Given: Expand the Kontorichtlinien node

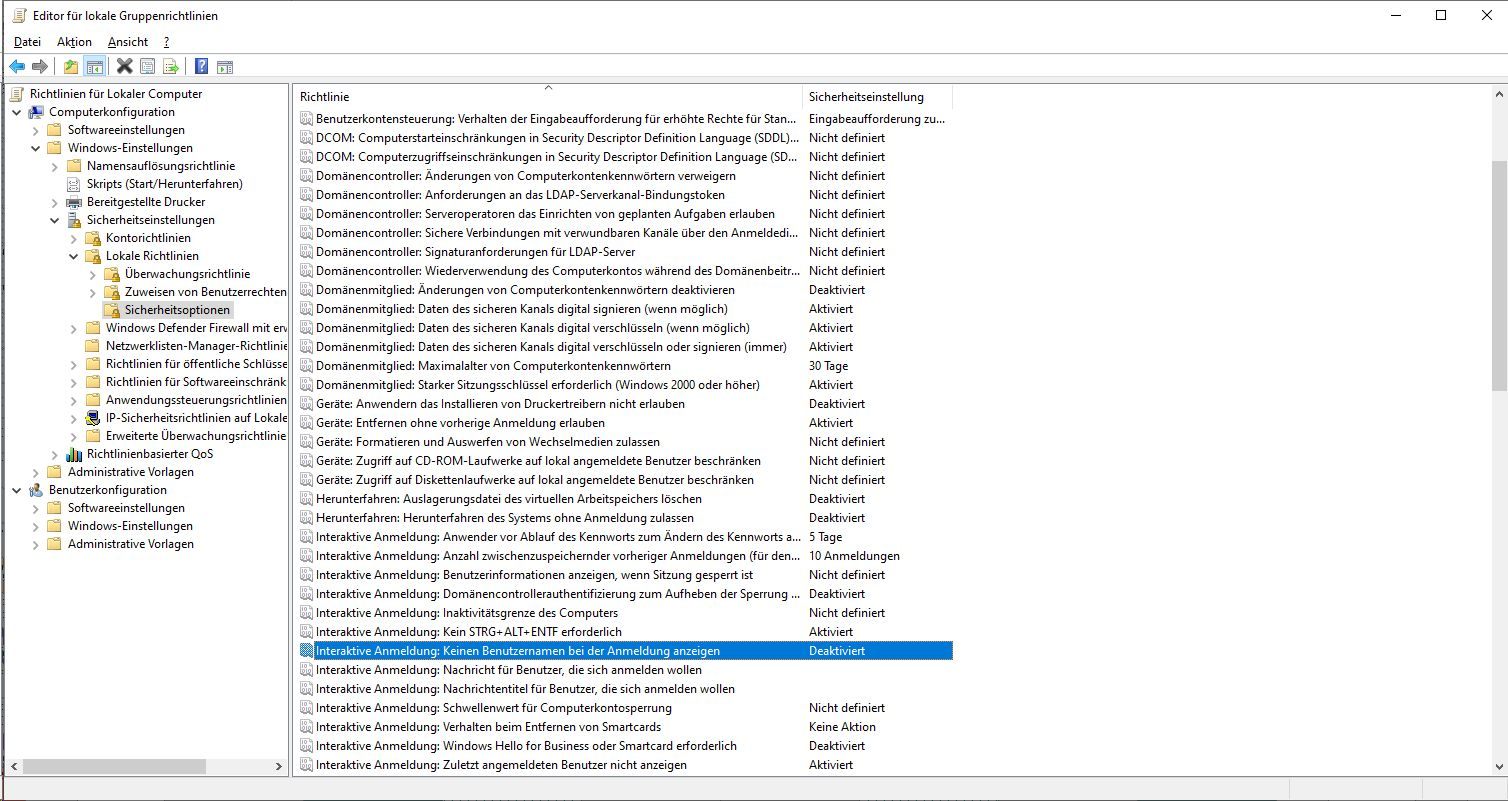Looking at the screenshot, I should [74, 238].
